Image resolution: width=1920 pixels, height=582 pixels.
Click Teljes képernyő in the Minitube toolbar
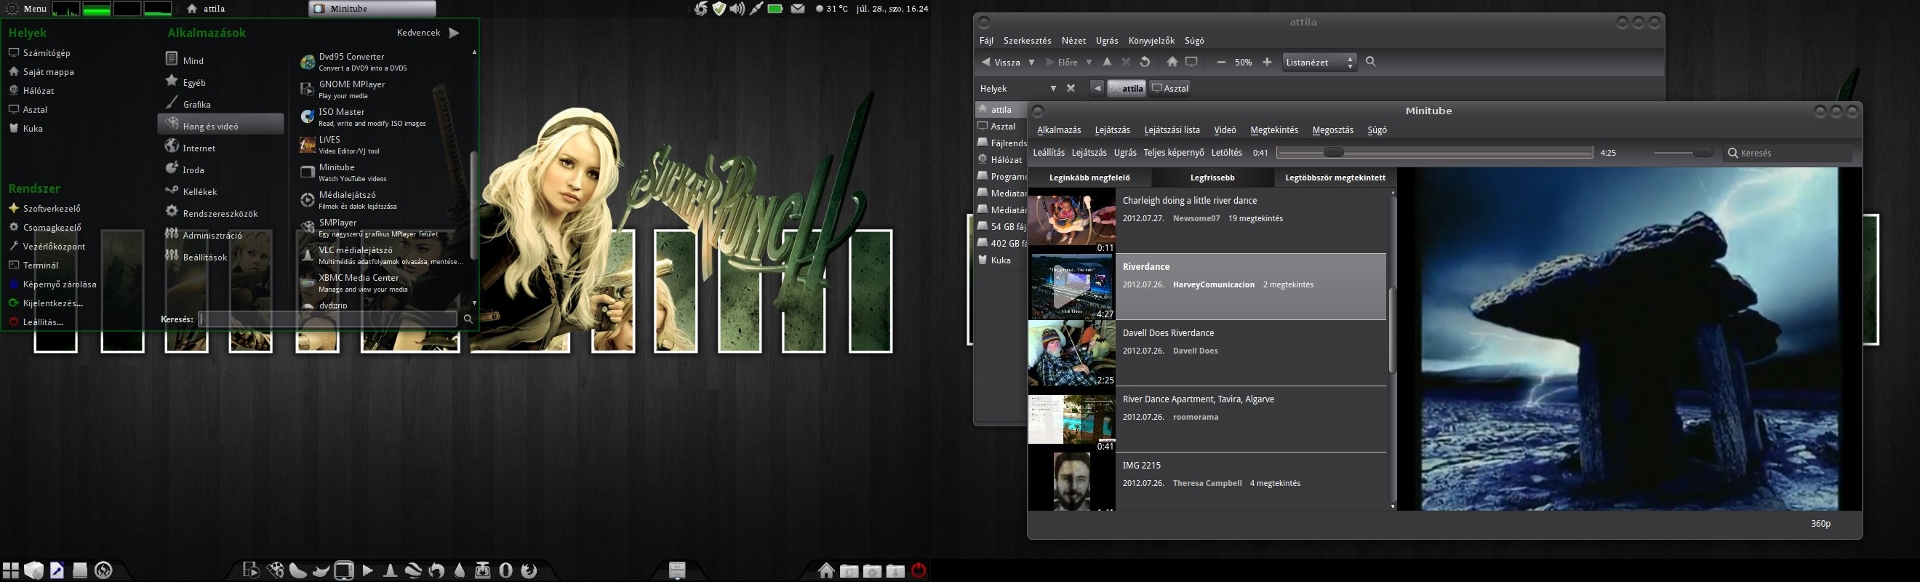tap(1173, 153)
